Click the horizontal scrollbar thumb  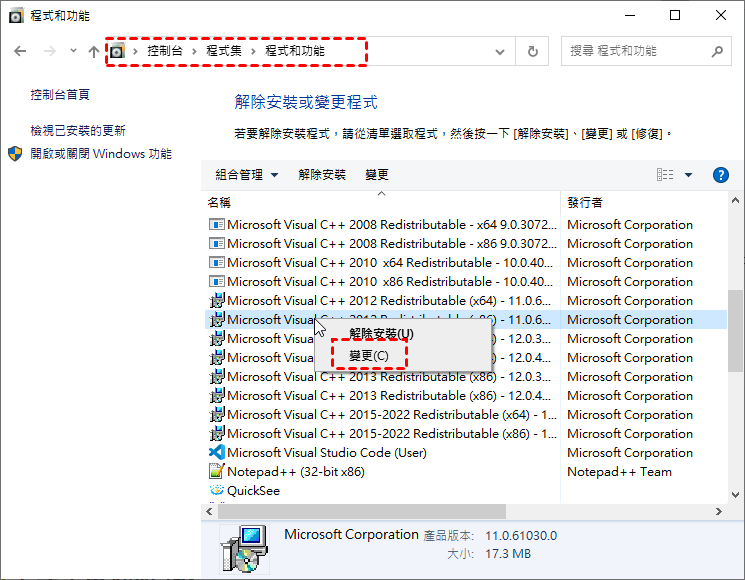362,512
